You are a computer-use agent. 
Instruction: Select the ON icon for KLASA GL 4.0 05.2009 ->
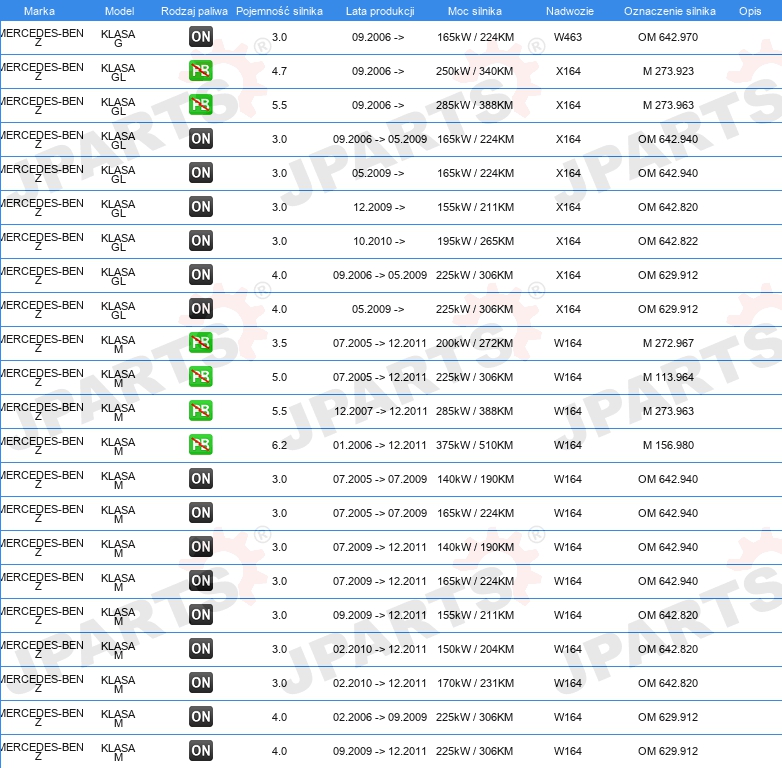pos(201,309)
